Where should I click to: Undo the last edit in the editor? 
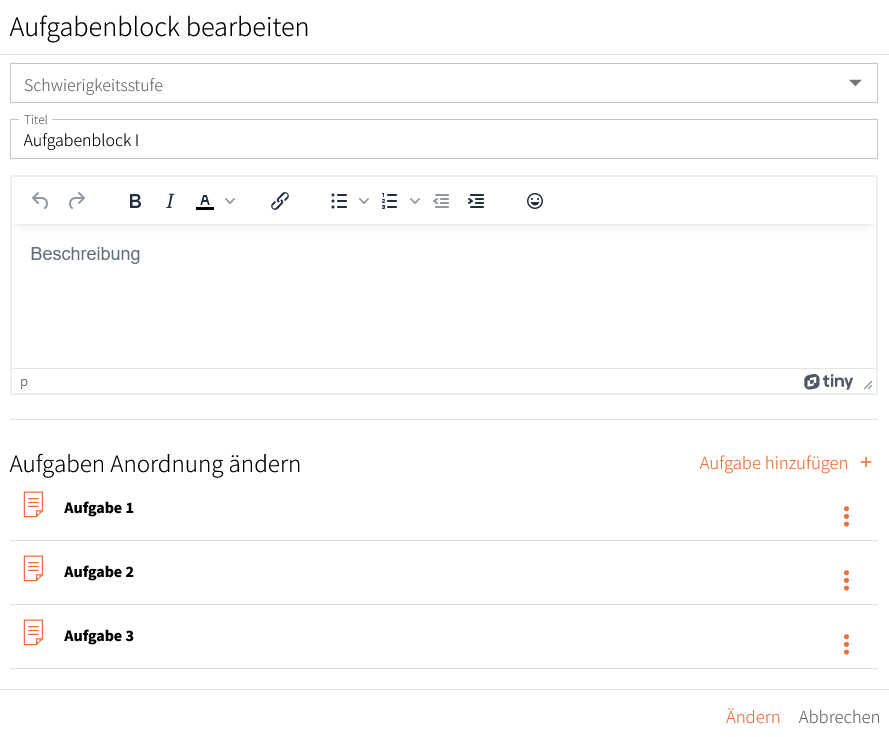tap(40, 201)
